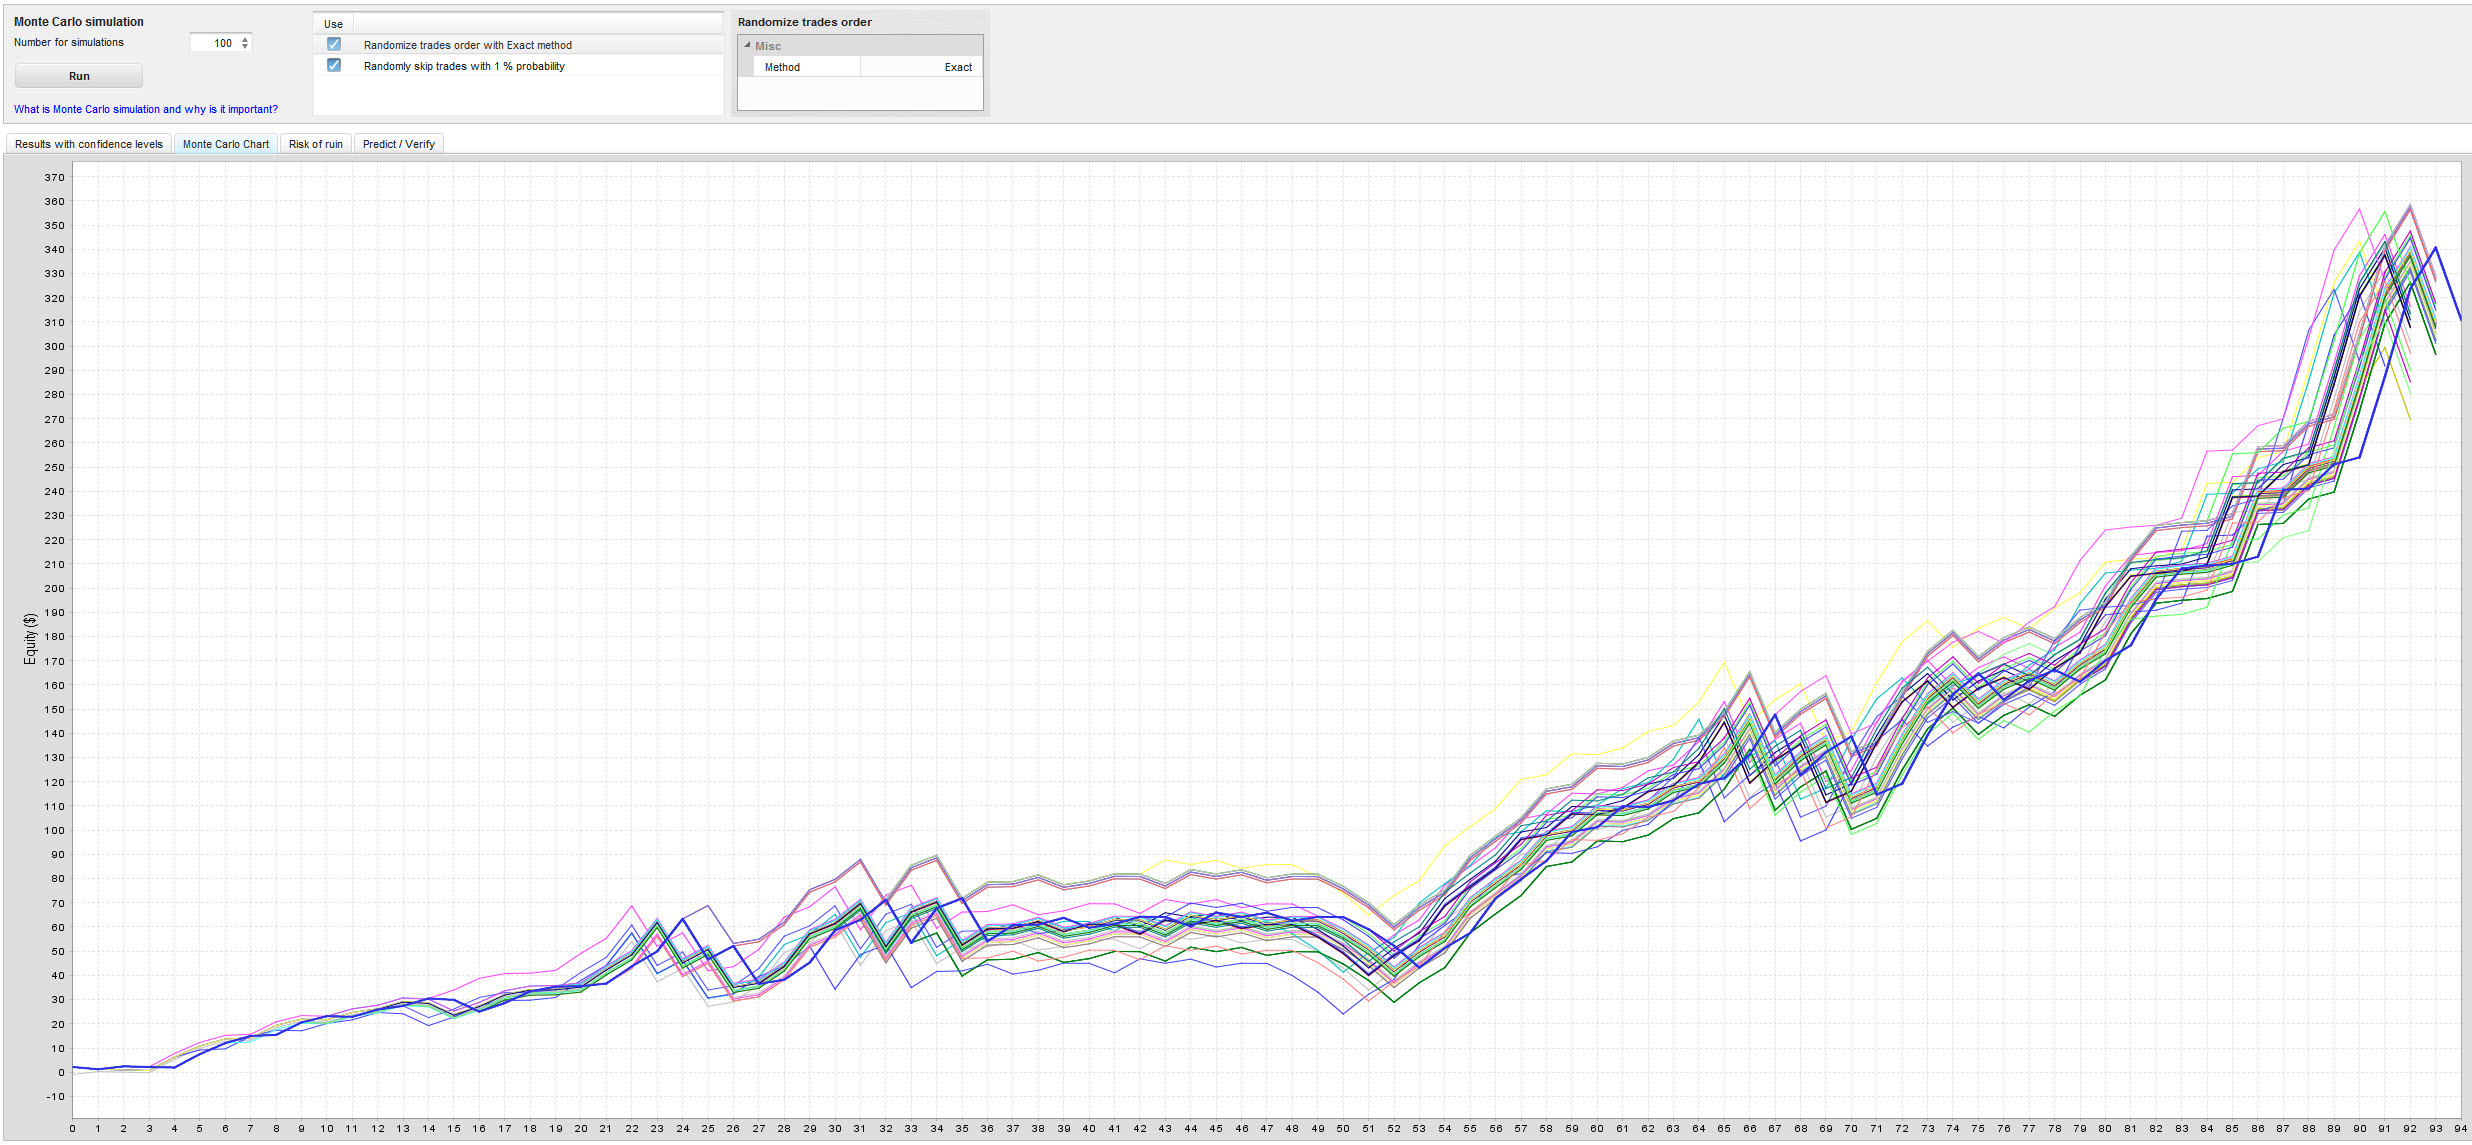Click the 370 value on the equity axis
This screenshot has width=2472, height=1145.
click(54, 177)
